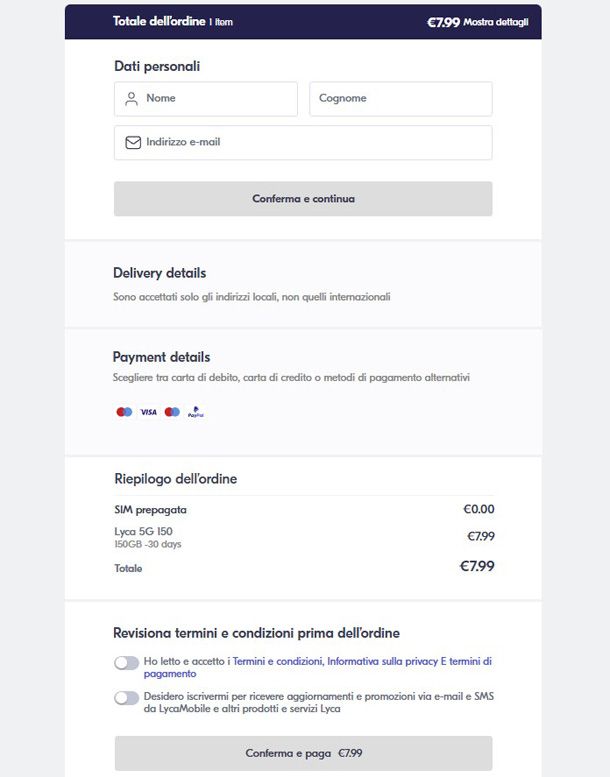610x777 pixels.
Task: Select the PayPal payment logo
Action: [x=196, y=412]
